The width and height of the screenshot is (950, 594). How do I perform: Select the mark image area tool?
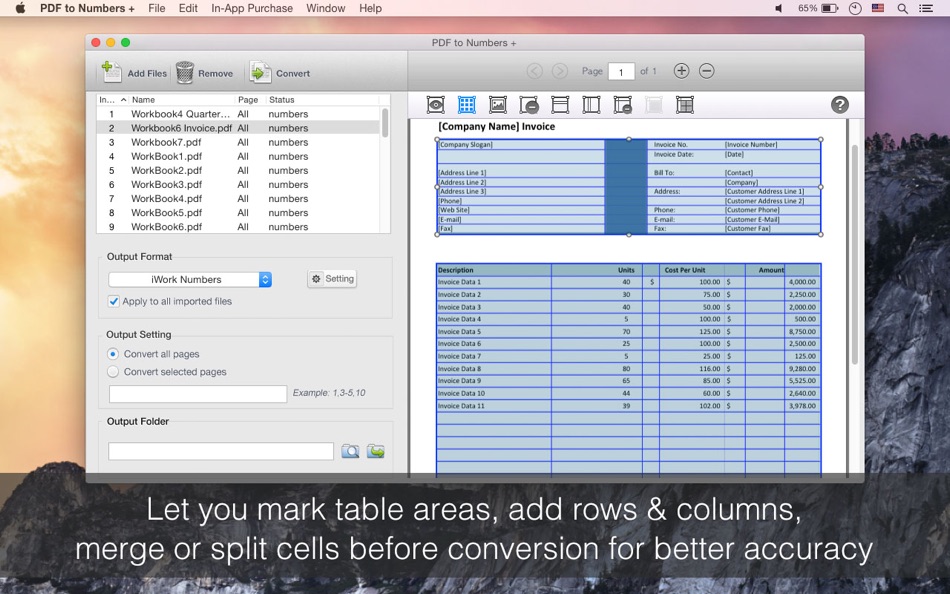[x=497, y=105]
